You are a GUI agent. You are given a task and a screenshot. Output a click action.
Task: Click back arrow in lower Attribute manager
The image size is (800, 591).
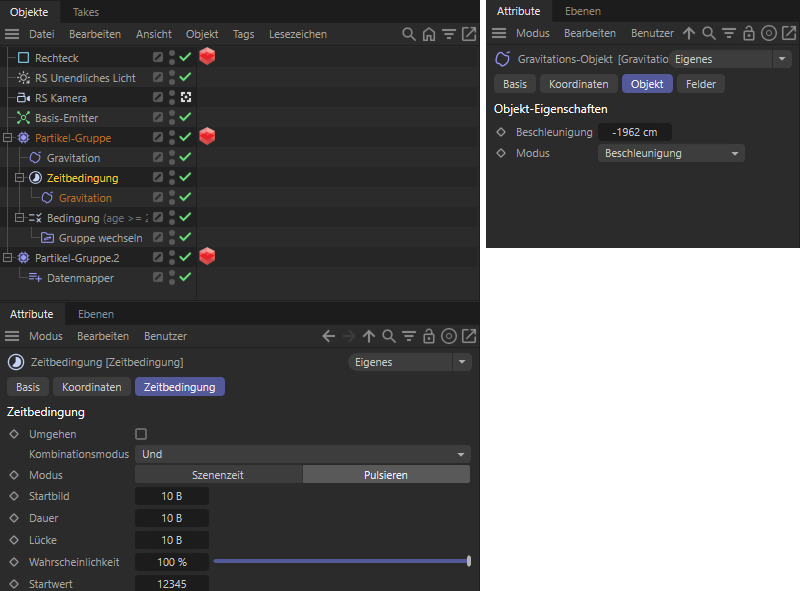[x=329, y=336]
